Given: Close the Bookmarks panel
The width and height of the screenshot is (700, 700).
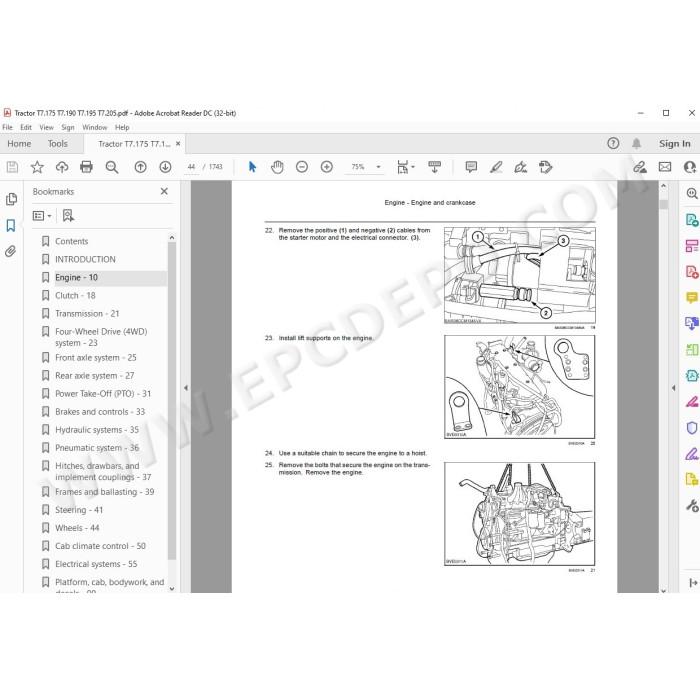Looking at the screenshot, I should (164, 191).
